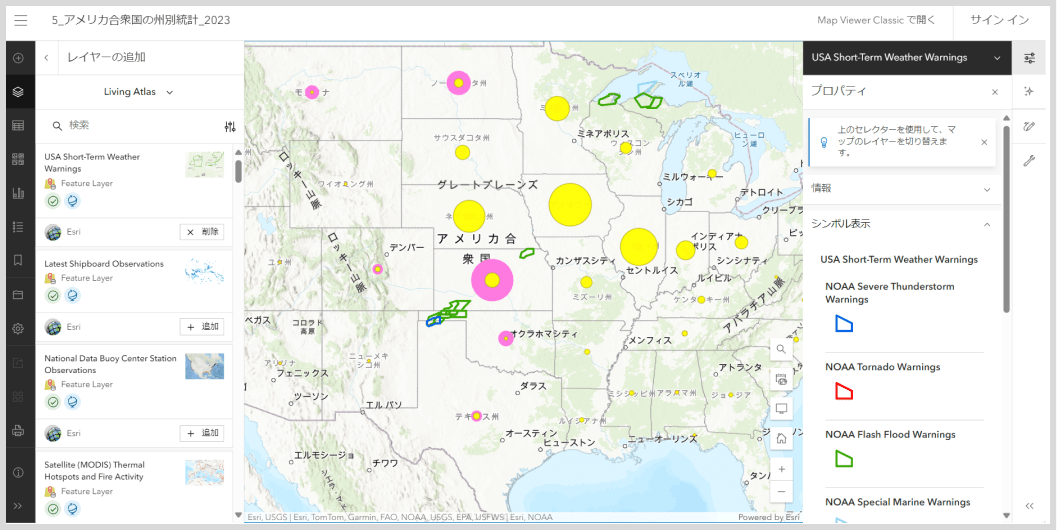Open the search filter icon beside 検索

point(230,127)
